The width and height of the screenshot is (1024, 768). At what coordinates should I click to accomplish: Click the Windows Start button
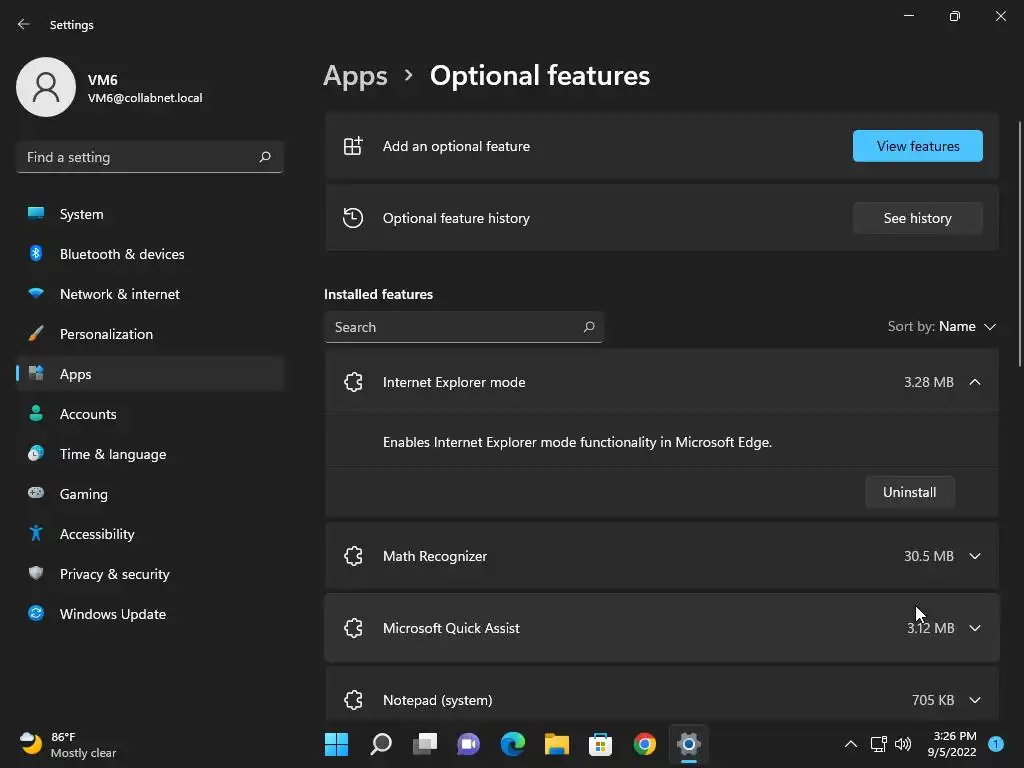click(337, 744)
